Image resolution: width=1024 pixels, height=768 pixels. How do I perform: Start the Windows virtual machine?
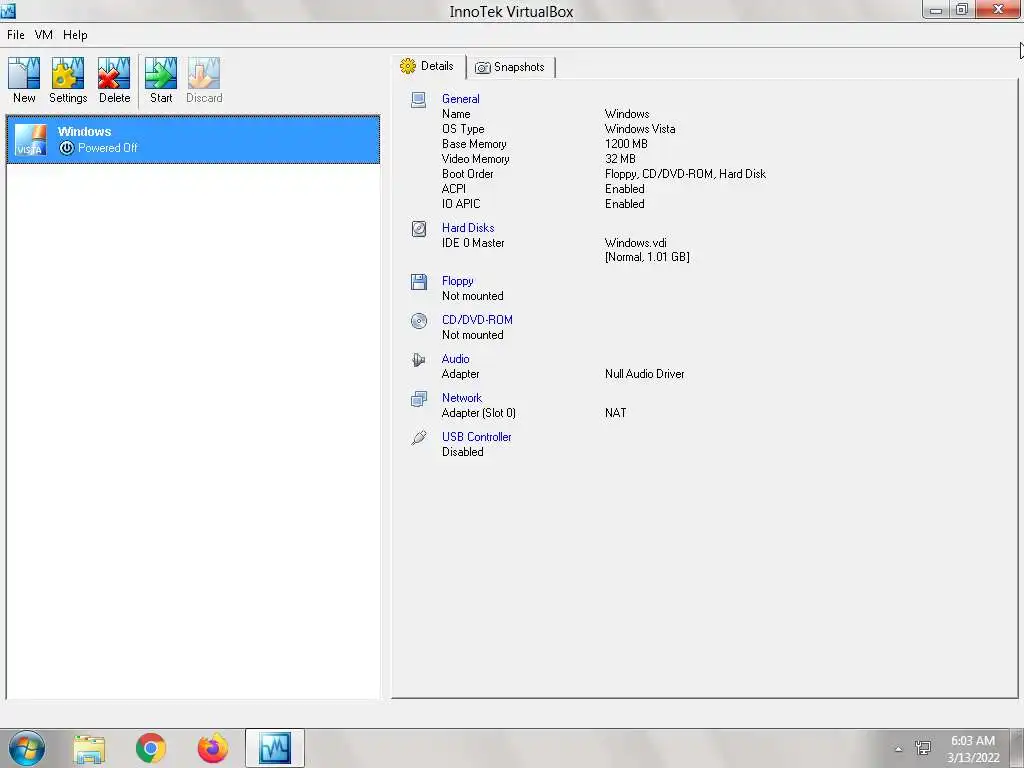pos(161,80)
